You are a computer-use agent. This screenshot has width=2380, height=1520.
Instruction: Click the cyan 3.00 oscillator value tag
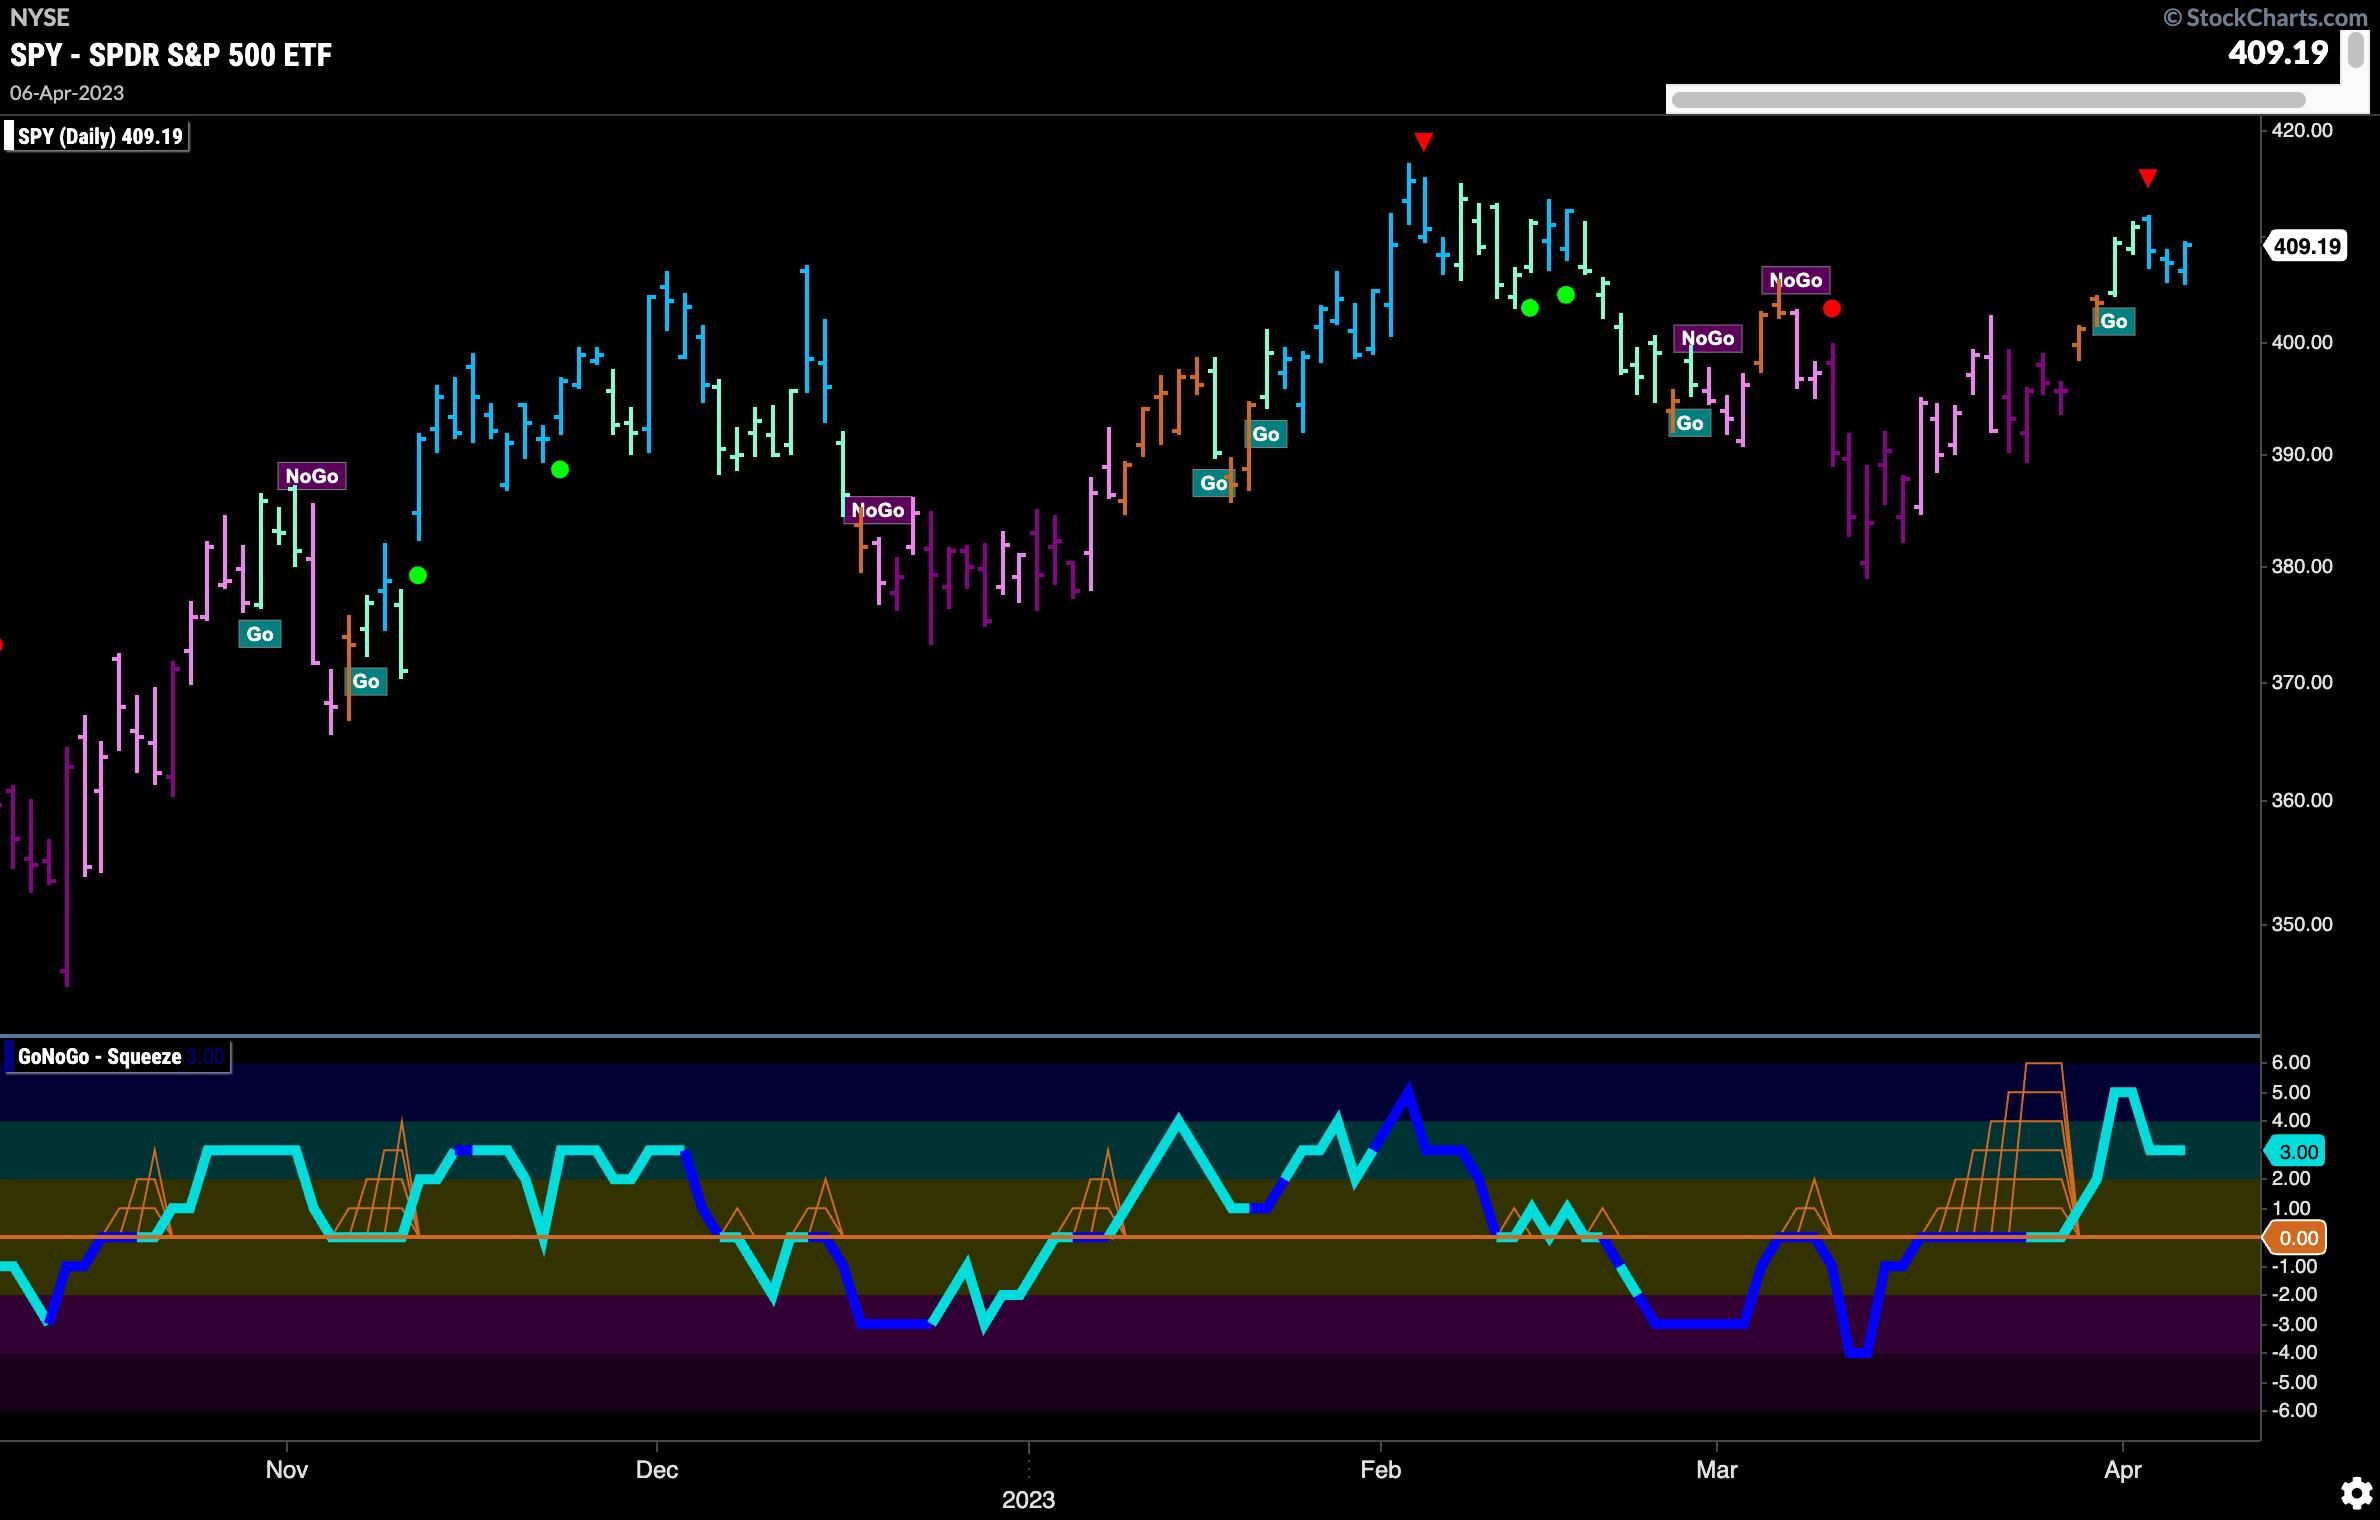[2297, 1152]
